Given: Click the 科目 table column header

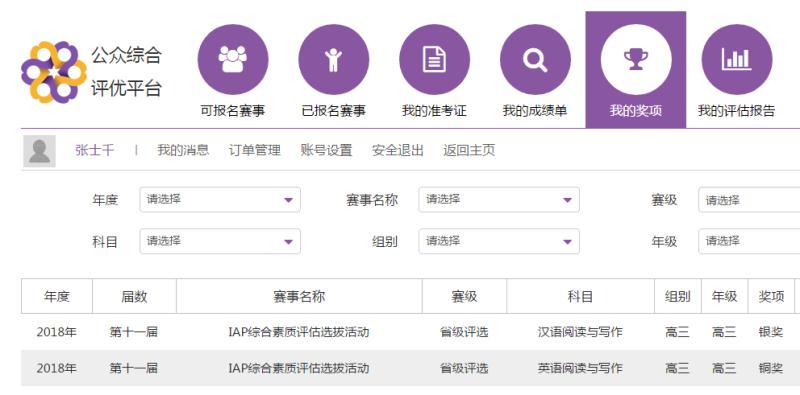Looking at the screenshot, I should click(581, 297).
